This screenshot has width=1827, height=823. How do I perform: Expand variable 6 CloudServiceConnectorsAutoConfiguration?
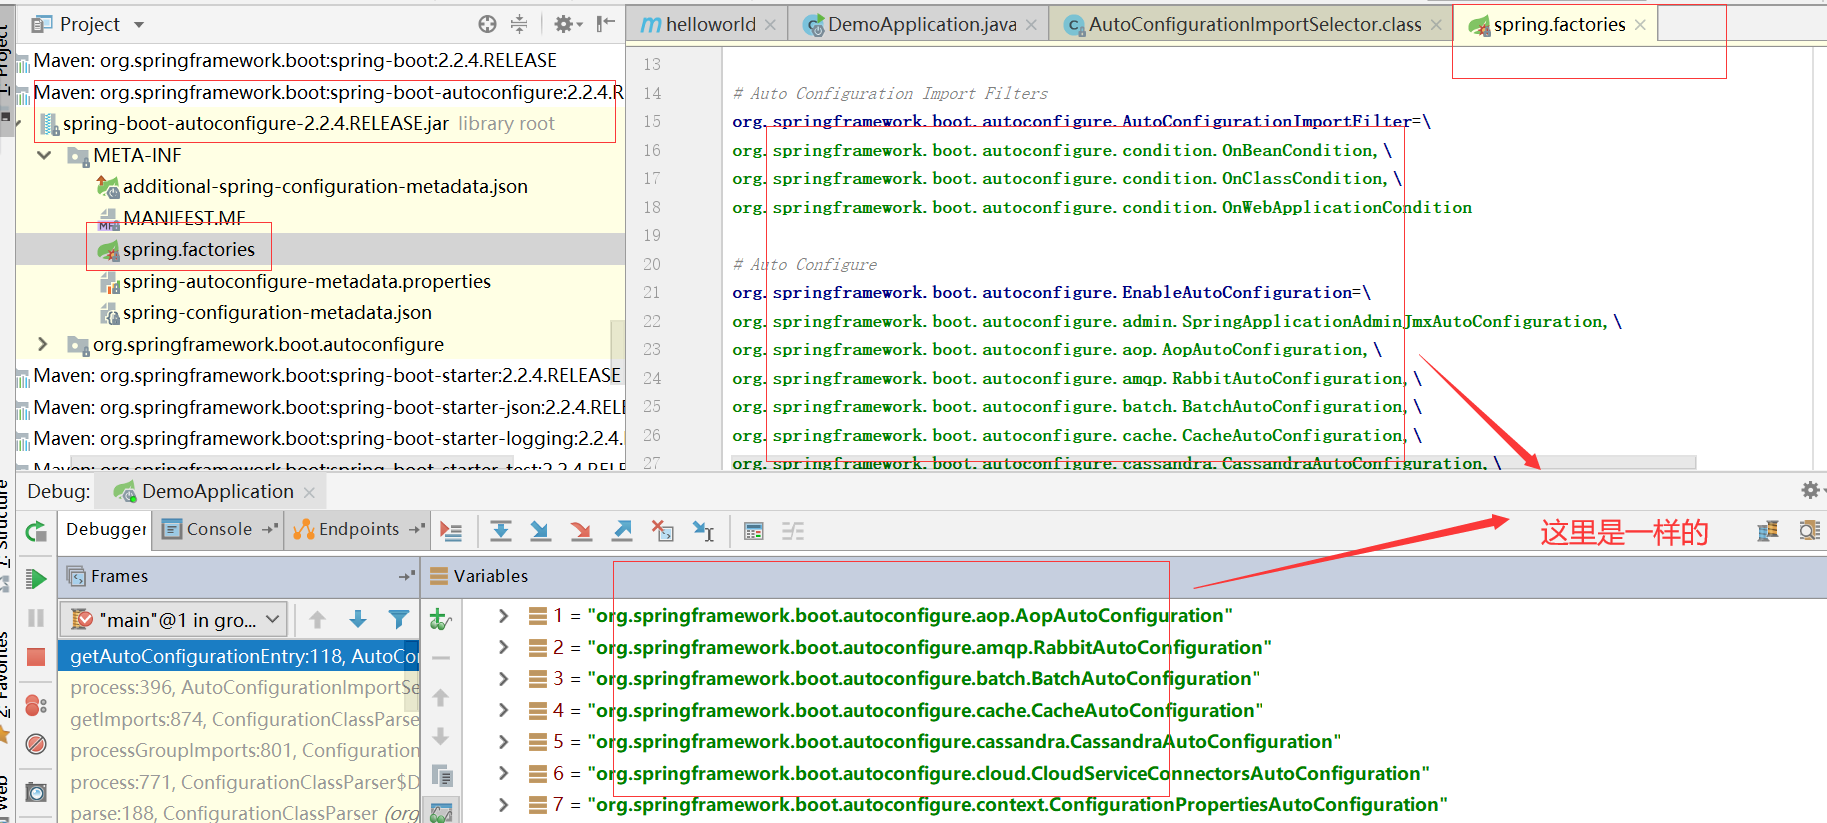point(504,773)
